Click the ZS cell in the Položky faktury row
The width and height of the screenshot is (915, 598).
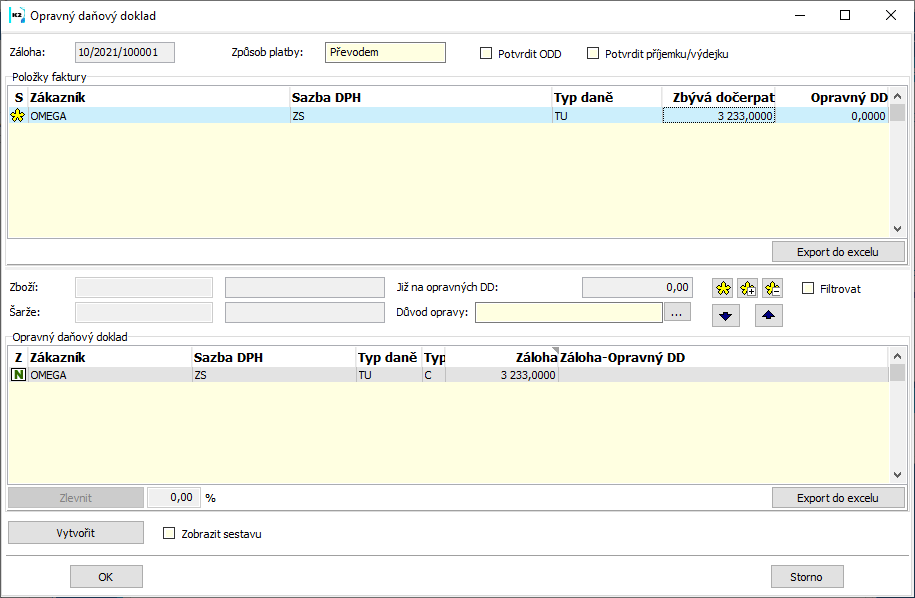click(x=421, y=116)
